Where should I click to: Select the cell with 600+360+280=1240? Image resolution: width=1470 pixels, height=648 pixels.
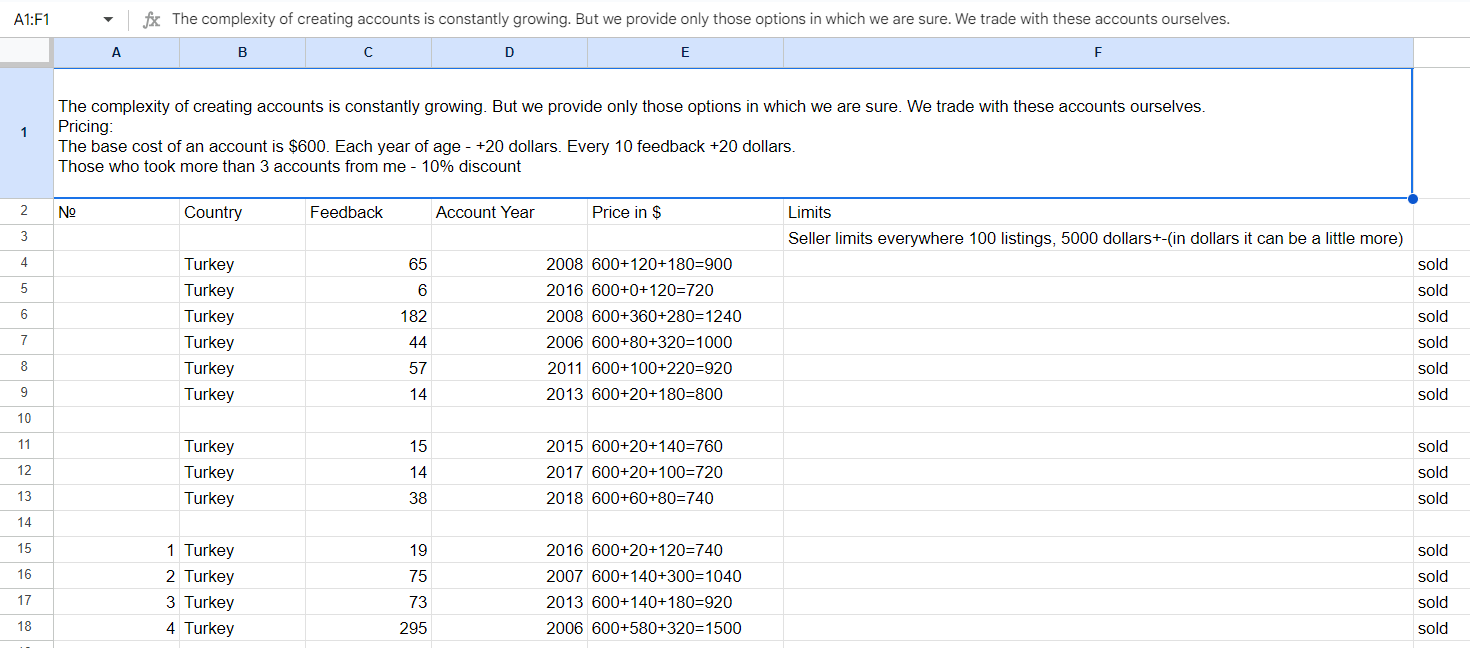pos(685,316)
